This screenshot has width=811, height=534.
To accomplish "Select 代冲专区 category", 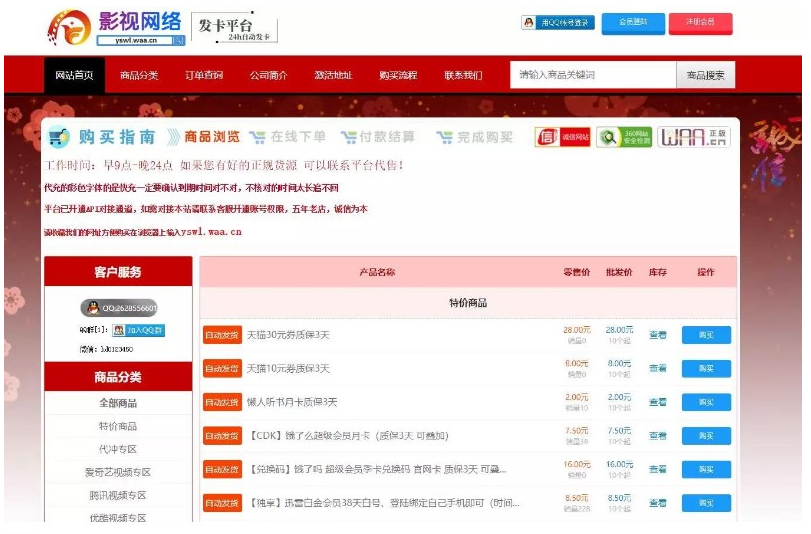I will 118,449.
